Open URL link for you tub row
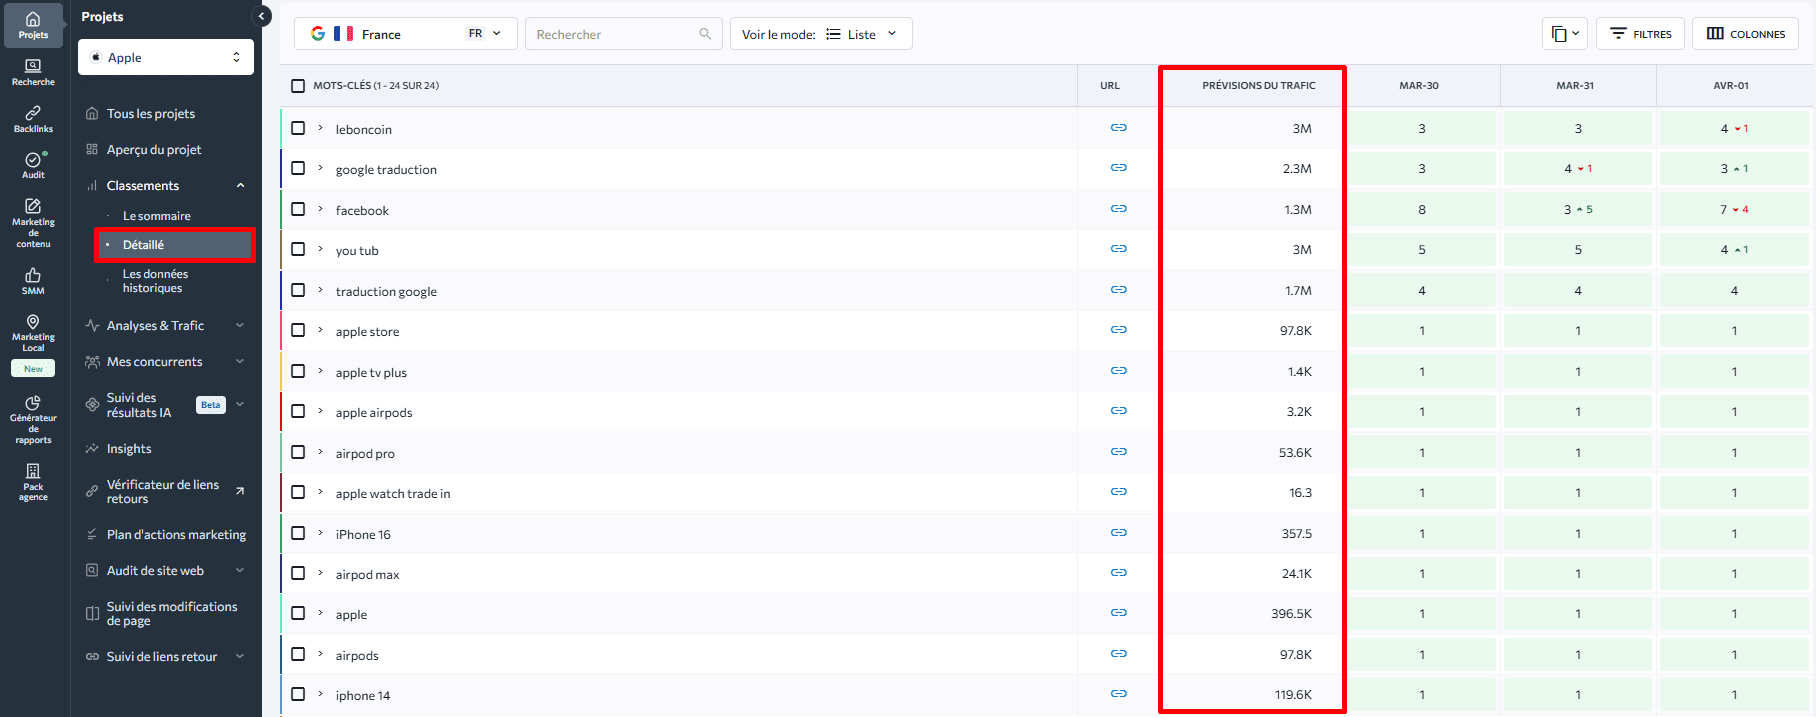 1118,249
